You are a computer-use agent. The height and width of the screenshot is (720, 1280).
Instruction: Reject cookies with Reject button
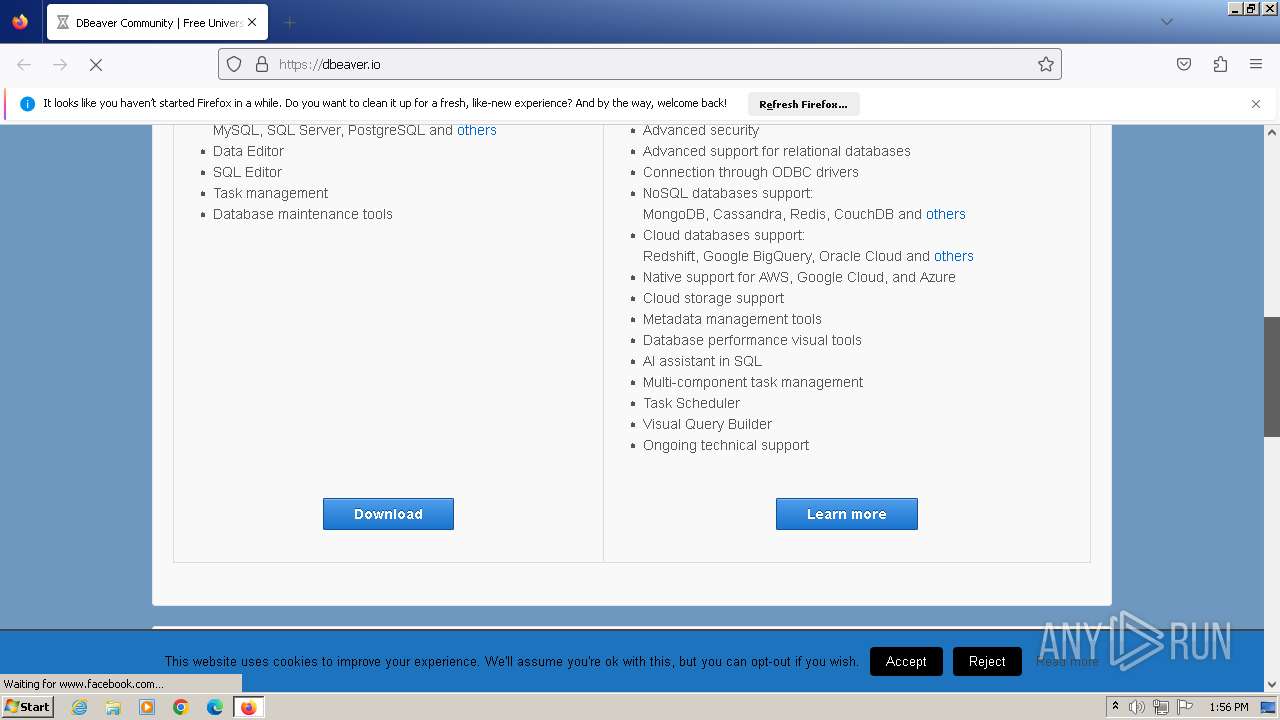[x=987, y=661]
